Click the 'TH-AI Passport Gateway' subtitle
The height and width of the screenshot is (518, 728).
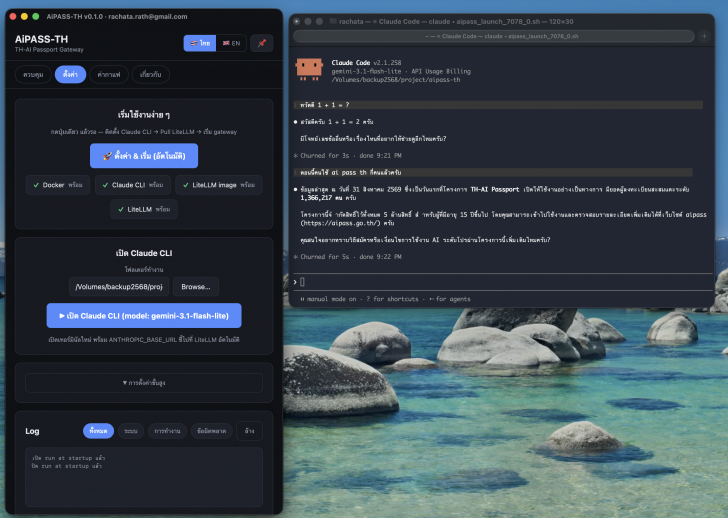coord(49,50)
